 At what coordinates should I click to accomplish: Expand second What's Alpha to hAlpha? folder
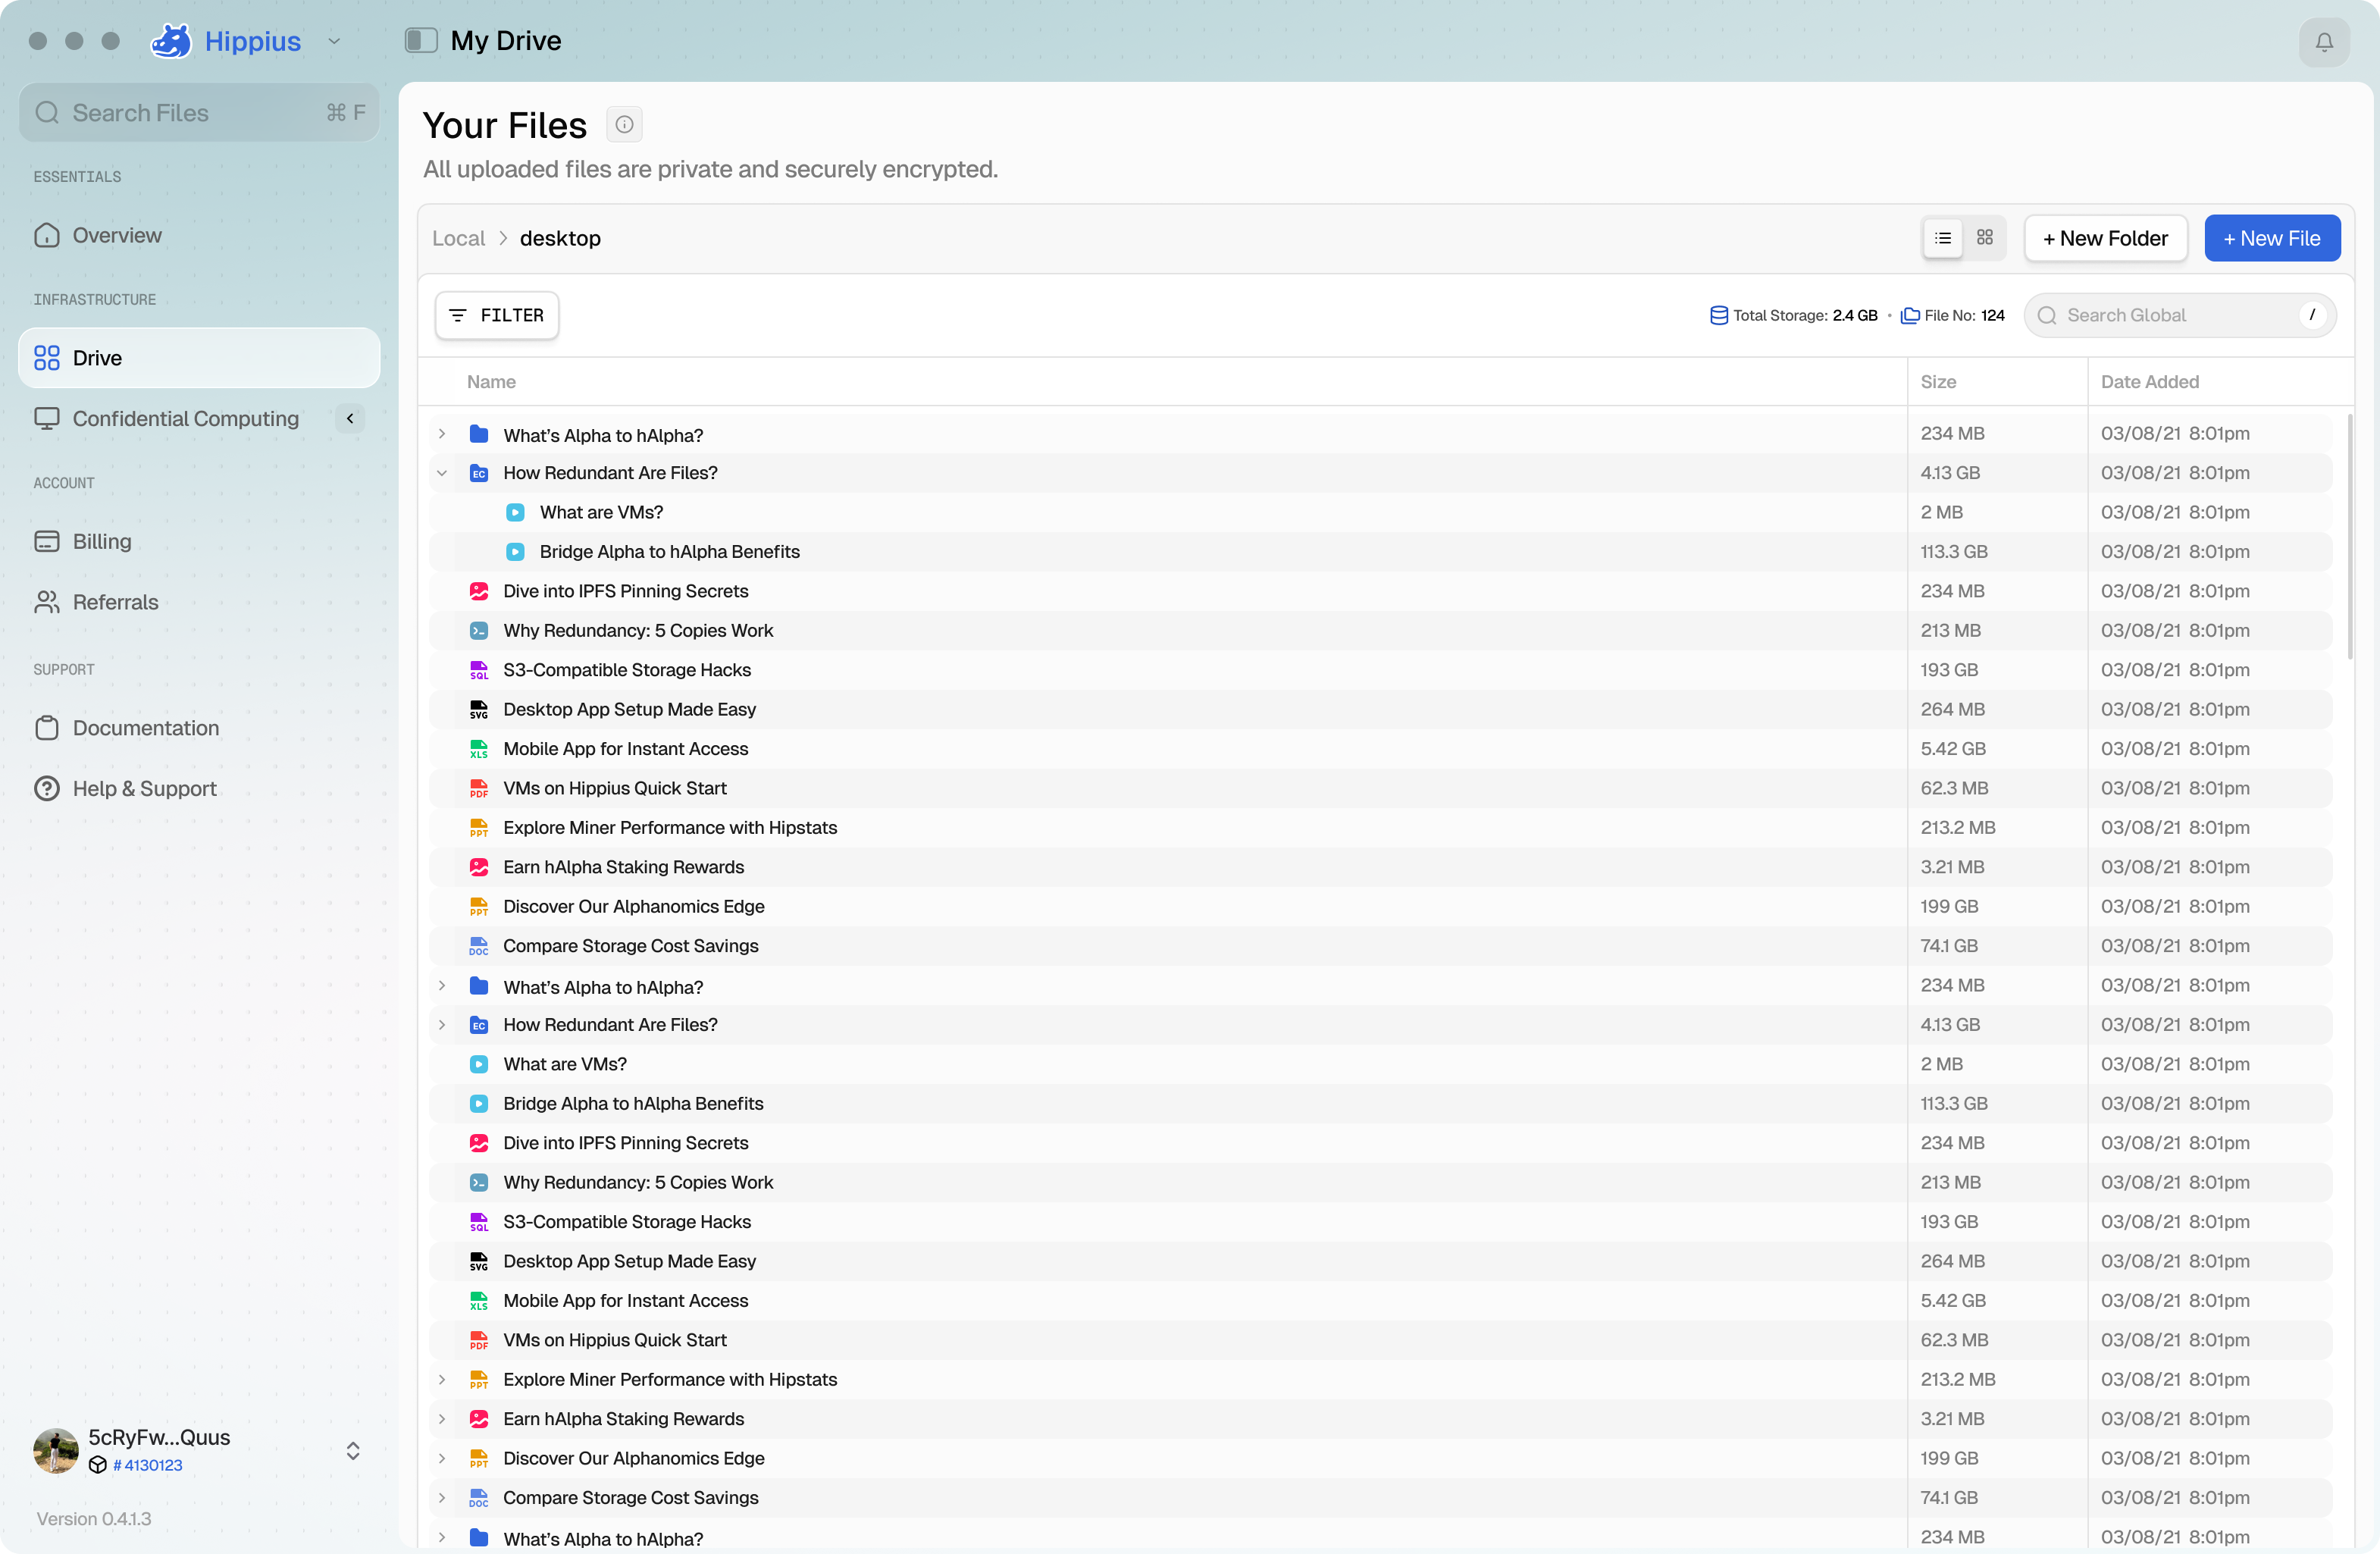pyautogui.click(x=442, y=986)
